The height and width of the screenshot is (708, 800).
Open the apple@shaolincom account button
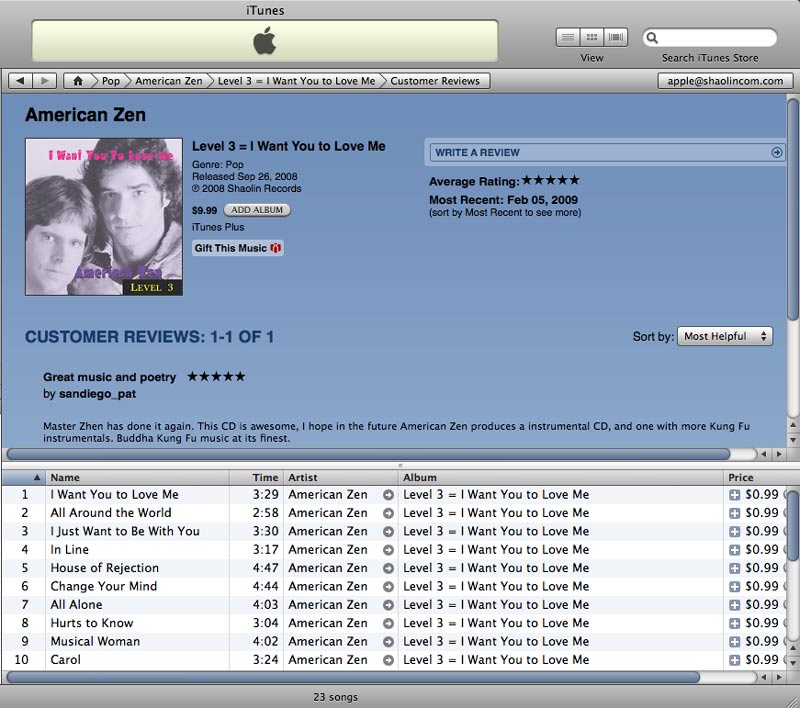722,81
